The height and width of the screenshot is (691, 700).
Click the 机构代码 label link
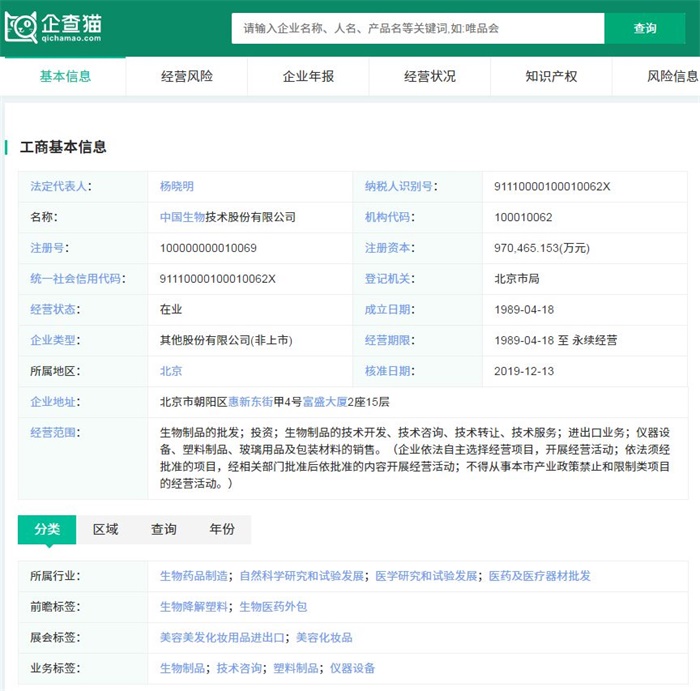click(x=387, y=217)
